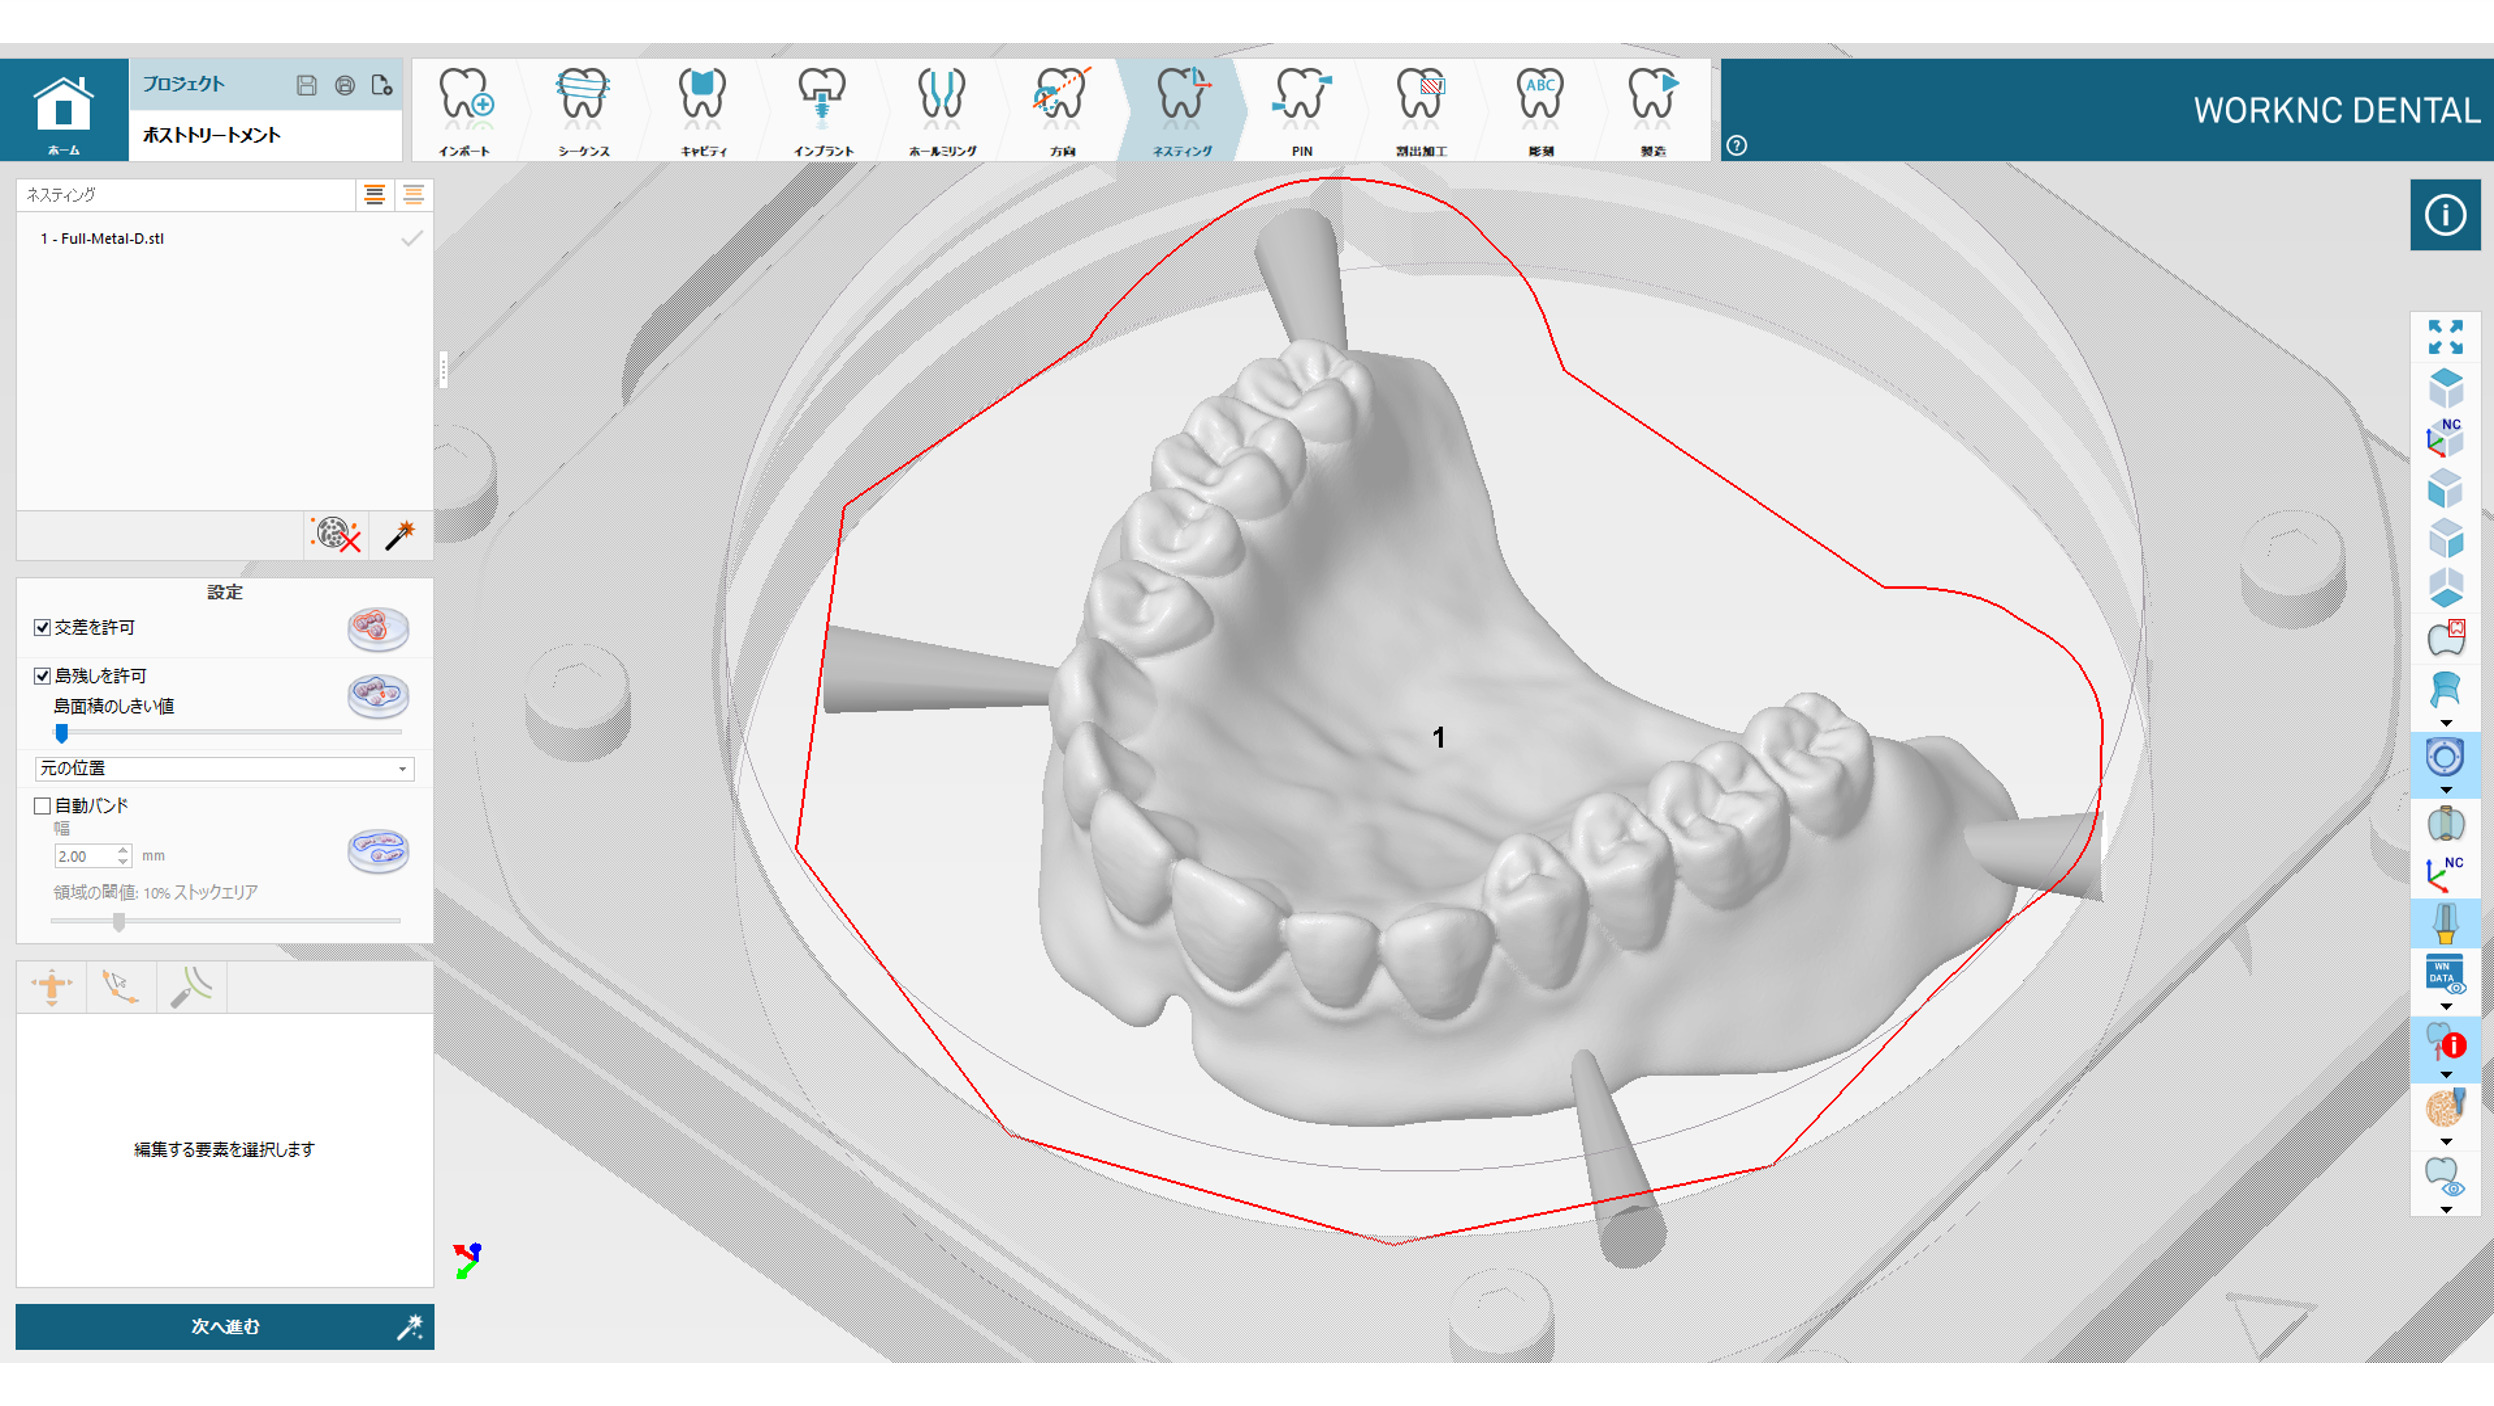Expand arrow below the blue holder icon
This screenshot has height=1406, width=2494.
pyautogui.click(x=2446, y=724)
